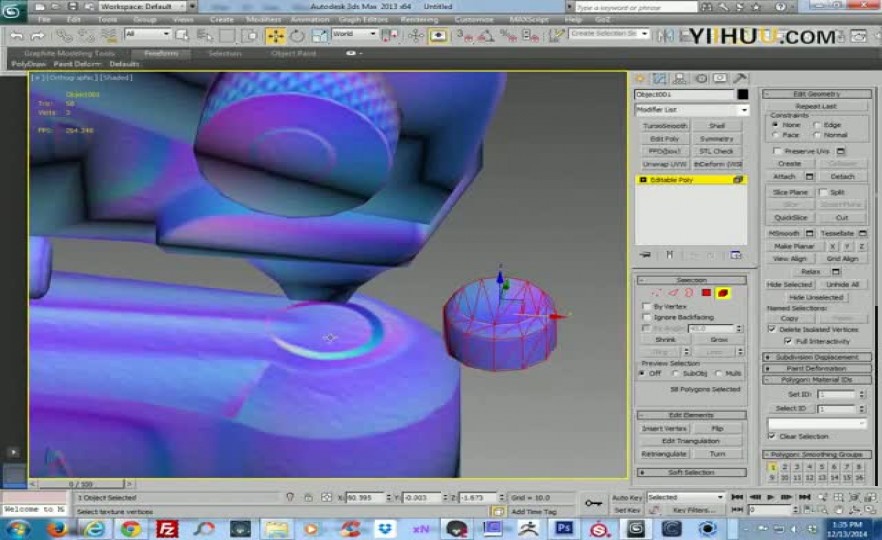The image size is (882, 540).
Task: Expand the Paint Deformation rollout
Action: (x=817, y=368)
